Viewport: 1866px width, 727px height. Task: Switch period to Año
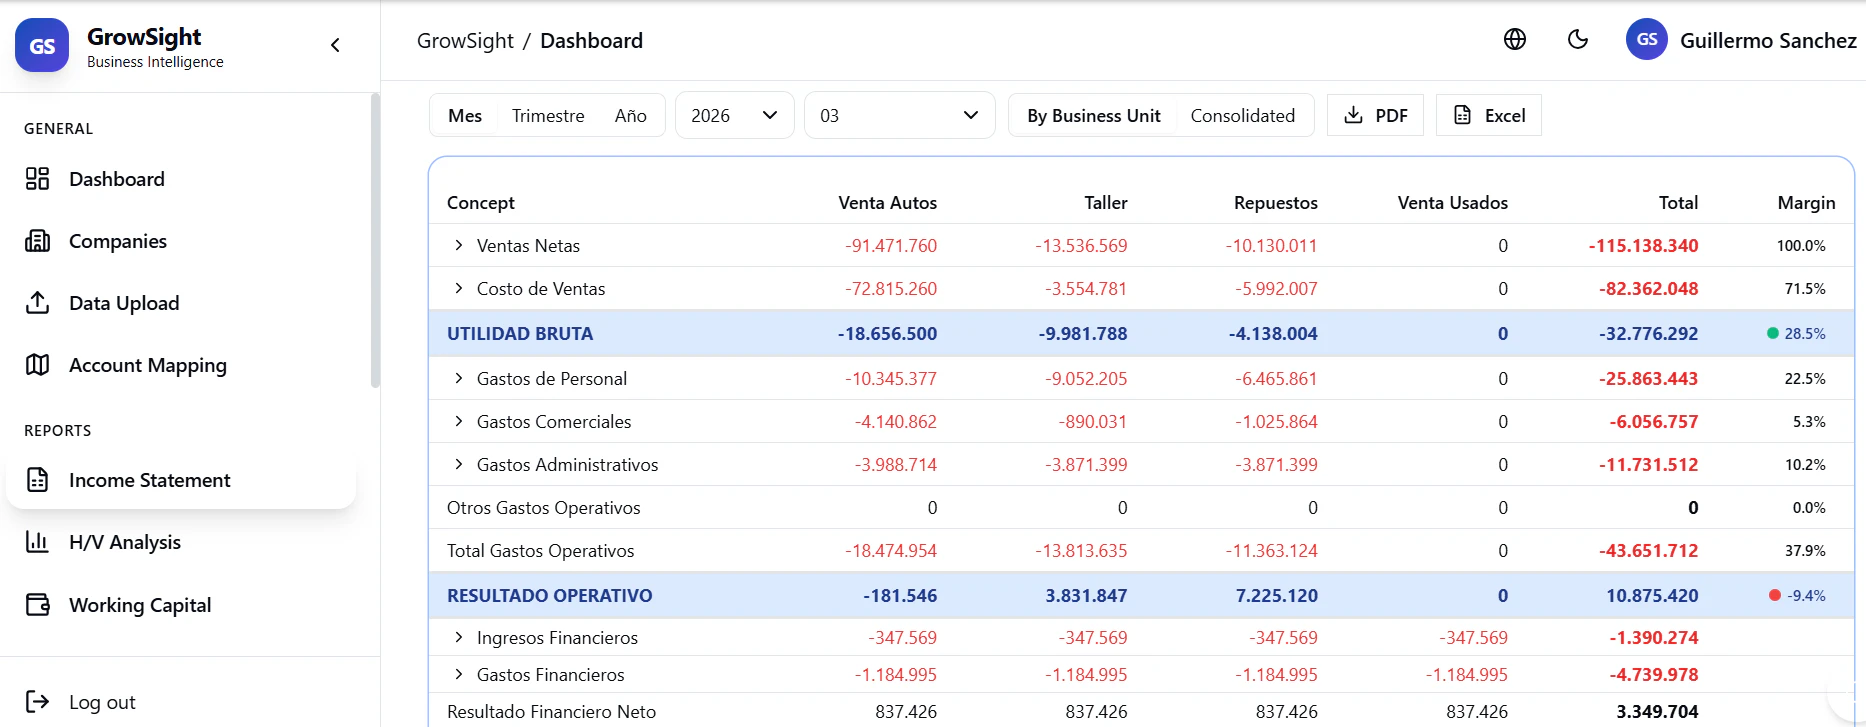point(630,116)
